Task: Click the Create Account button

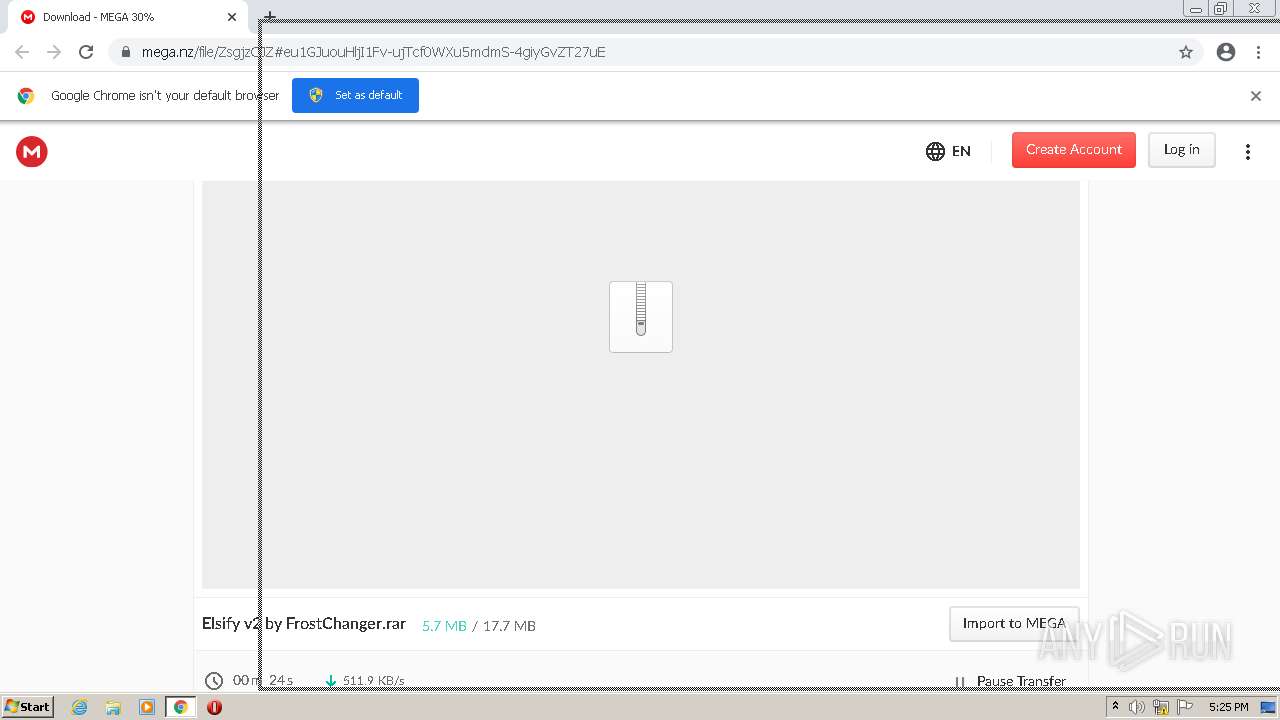Action: (x=1074, y=150)
